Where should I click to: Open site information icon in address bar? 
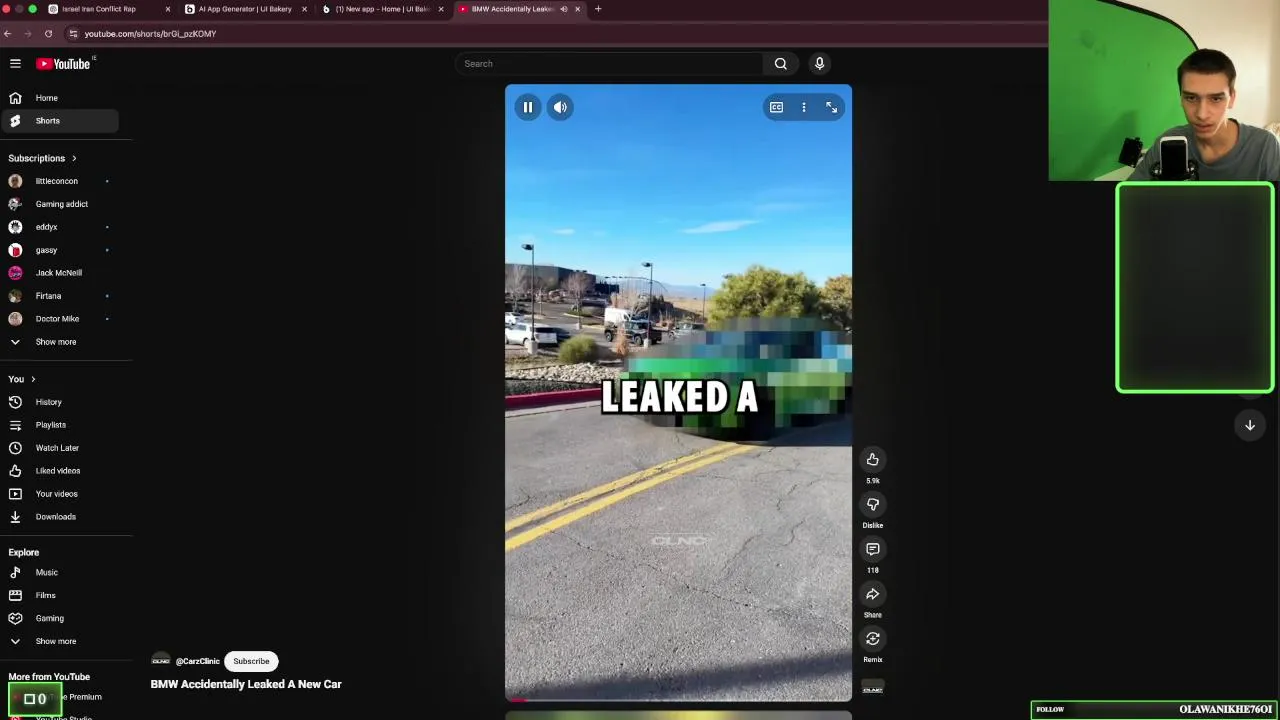73,34
